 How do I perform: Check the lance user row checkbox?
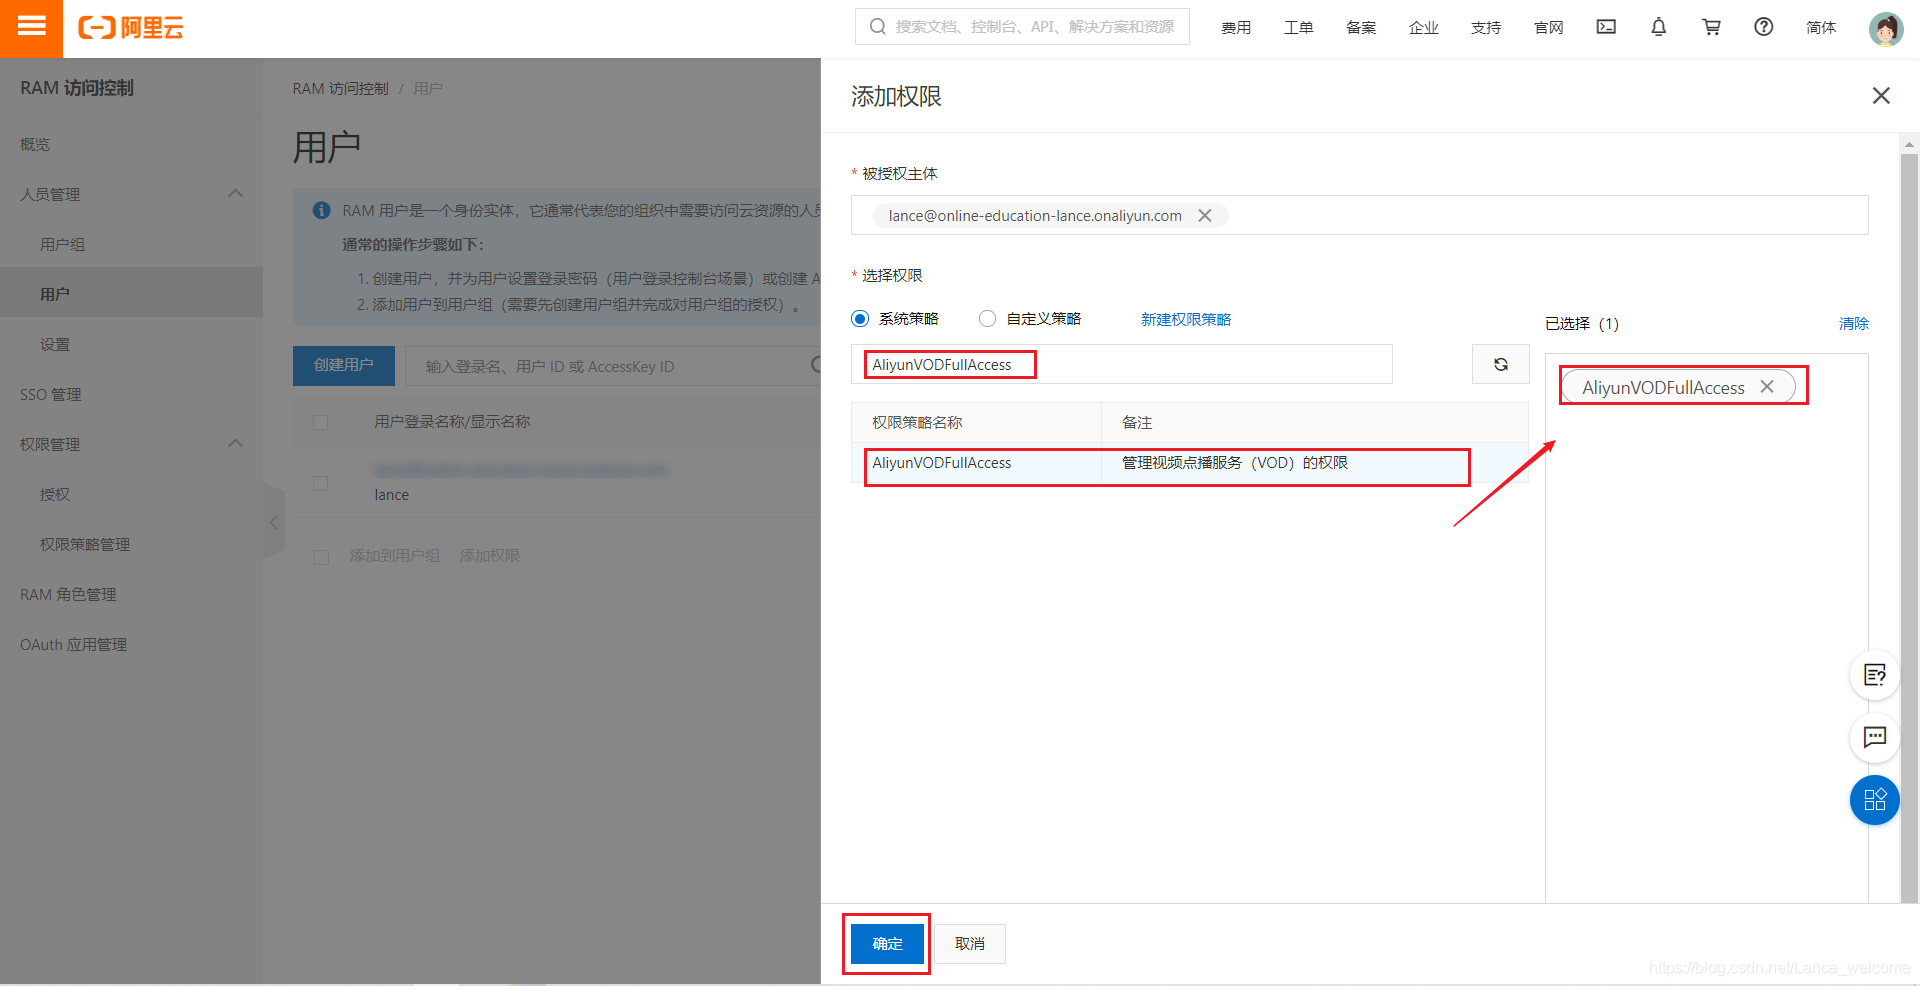[320, 483]
